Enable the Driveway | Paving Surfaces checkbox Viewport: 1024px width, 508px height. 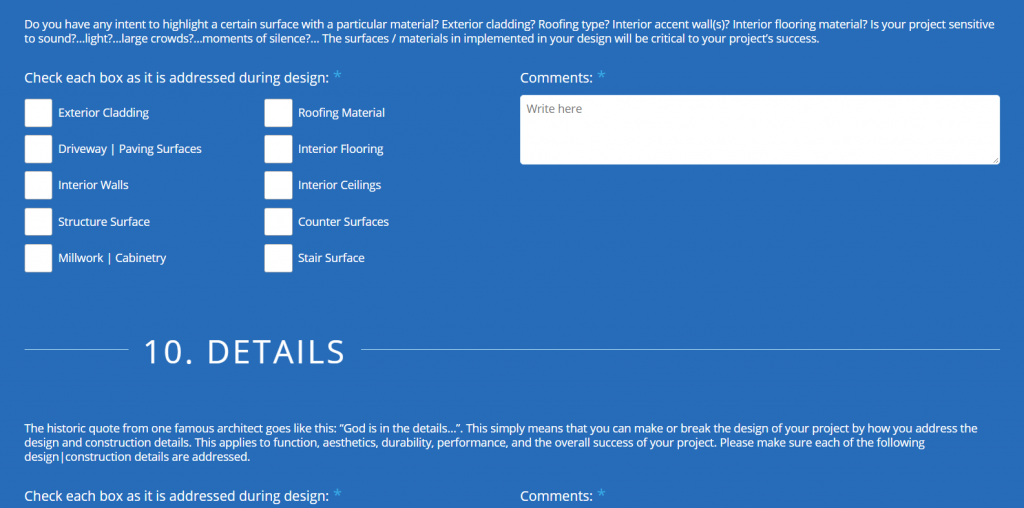click(38, 149)
